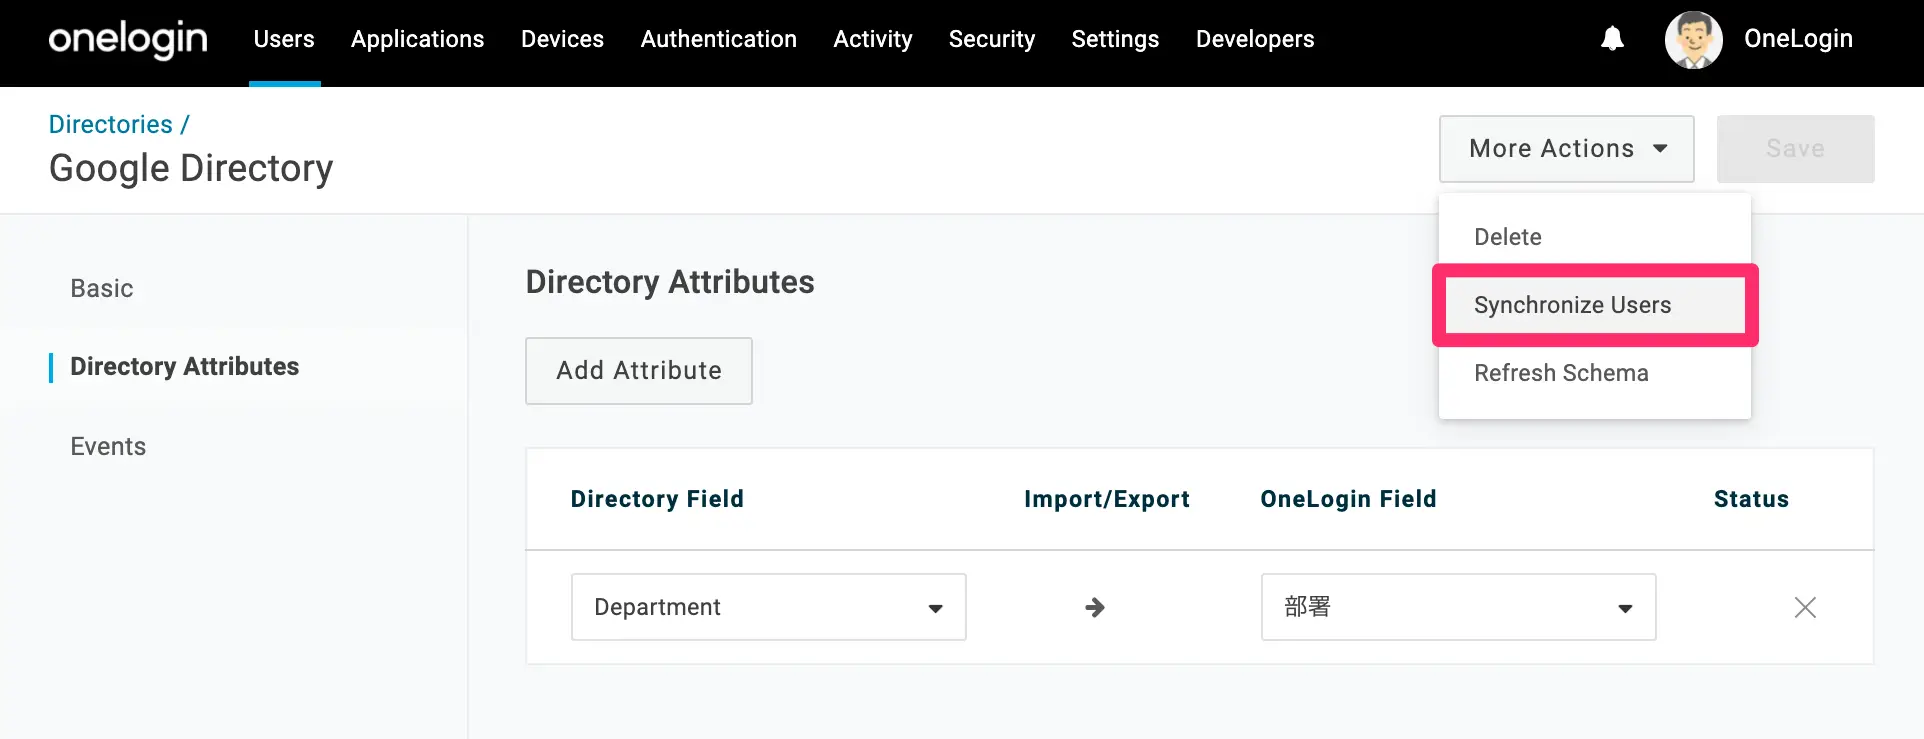Select Refresh Schema menu entry

(1561, 373)
